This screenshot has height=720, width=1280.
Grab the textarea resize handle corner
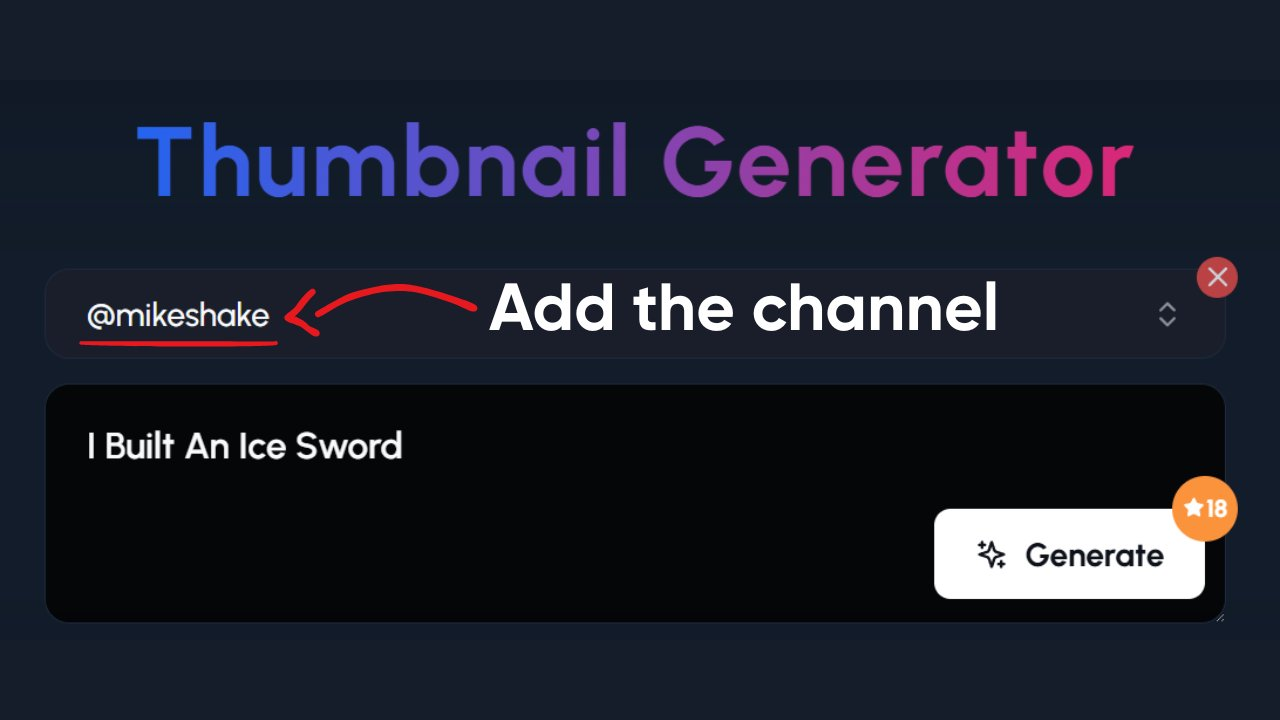[1218, 616]
